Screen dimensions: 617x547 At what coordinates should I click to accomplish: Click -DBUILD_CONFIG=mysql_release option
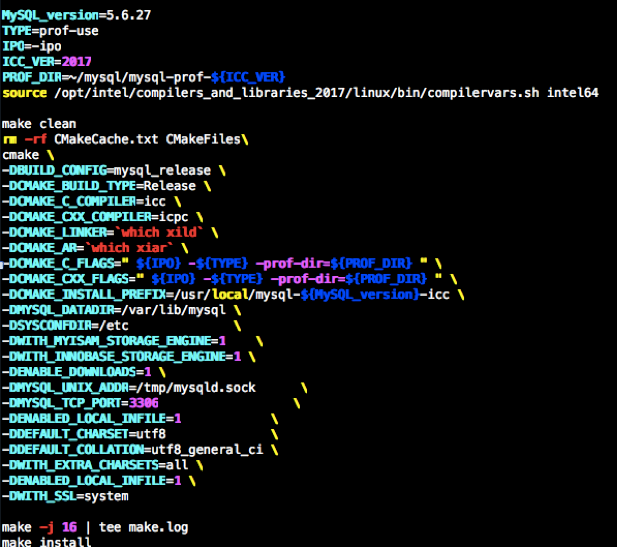(x=106, y=170)
